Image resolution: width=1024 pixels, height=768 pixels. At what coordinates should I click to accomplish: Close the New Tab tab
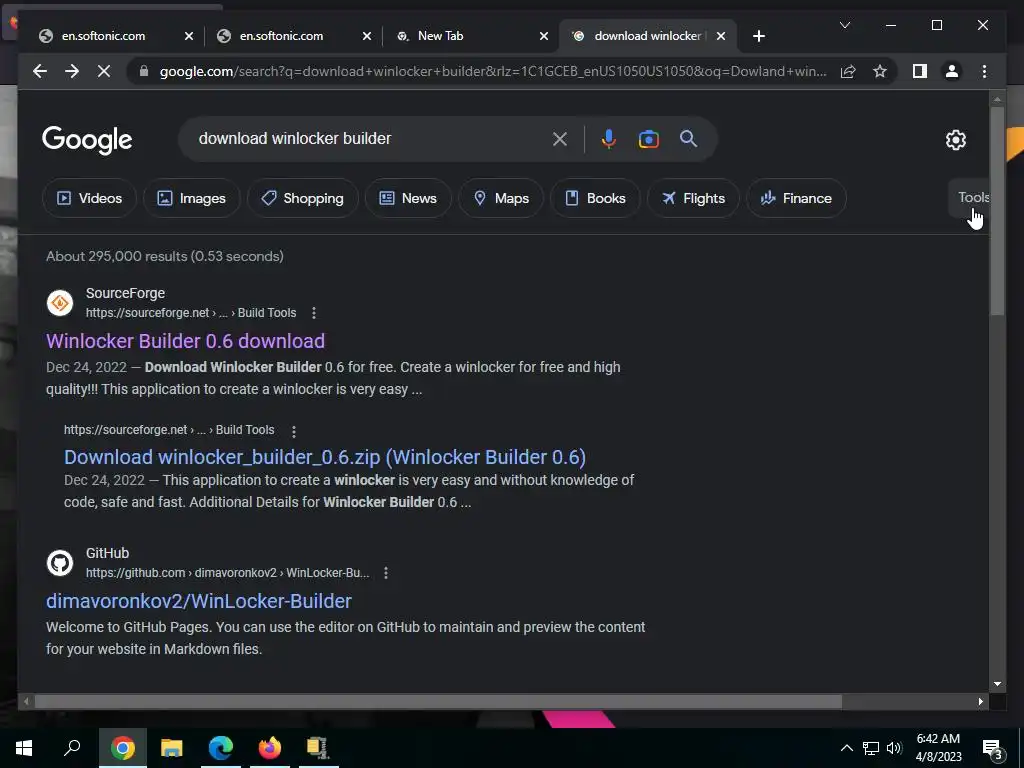(x=543, y=36)
